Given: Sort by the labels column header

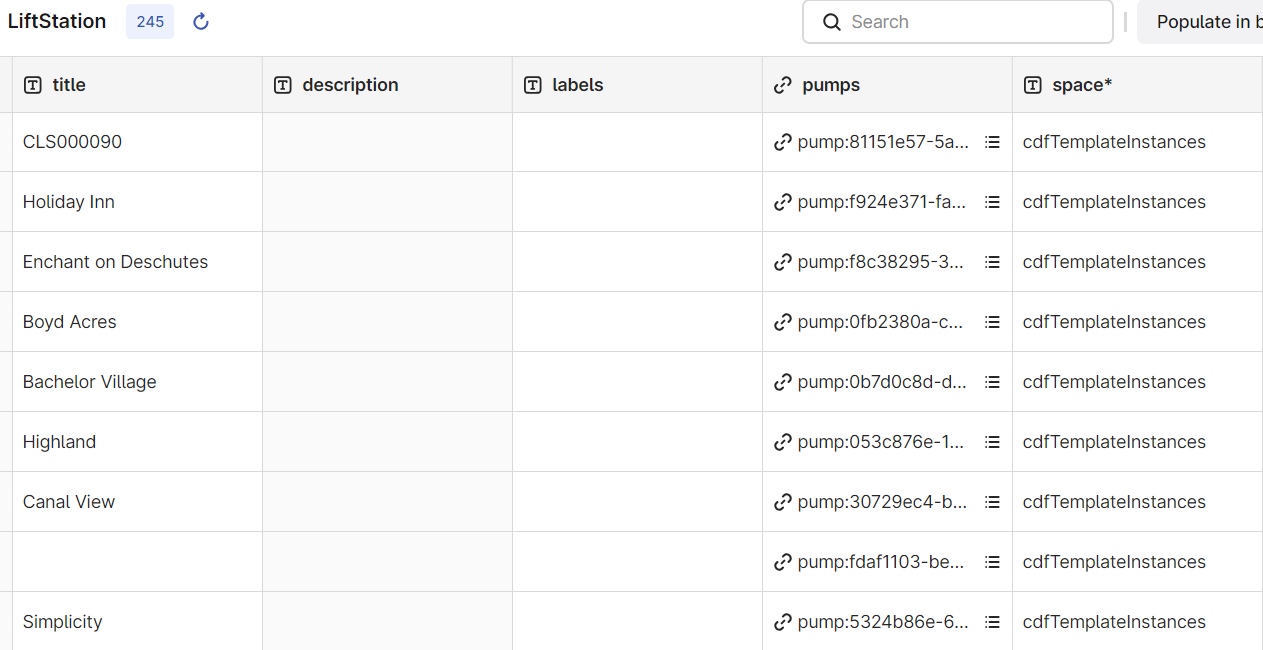Looking at the screenshot, I should pyautogui.click(x=637, y=85).
